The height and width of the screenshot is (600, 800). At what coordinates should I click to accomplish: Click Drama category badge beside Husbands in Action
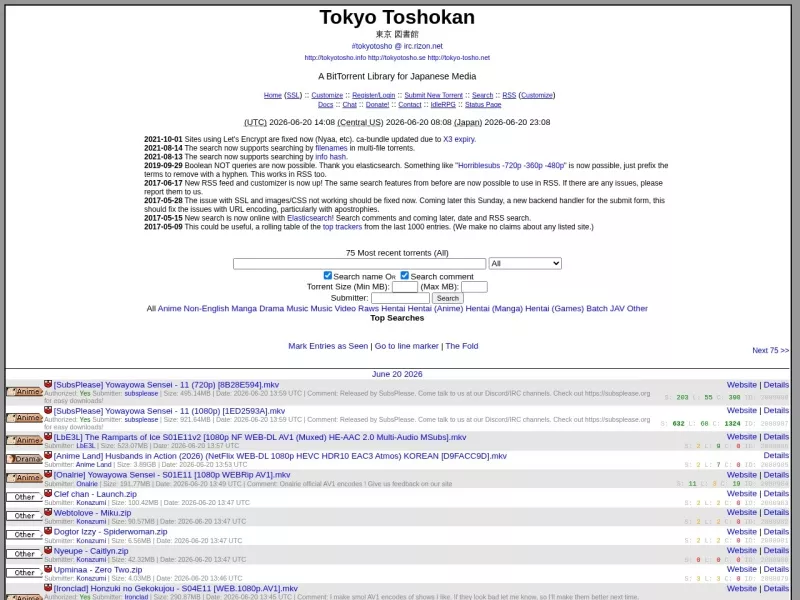[x=24, y=459]
